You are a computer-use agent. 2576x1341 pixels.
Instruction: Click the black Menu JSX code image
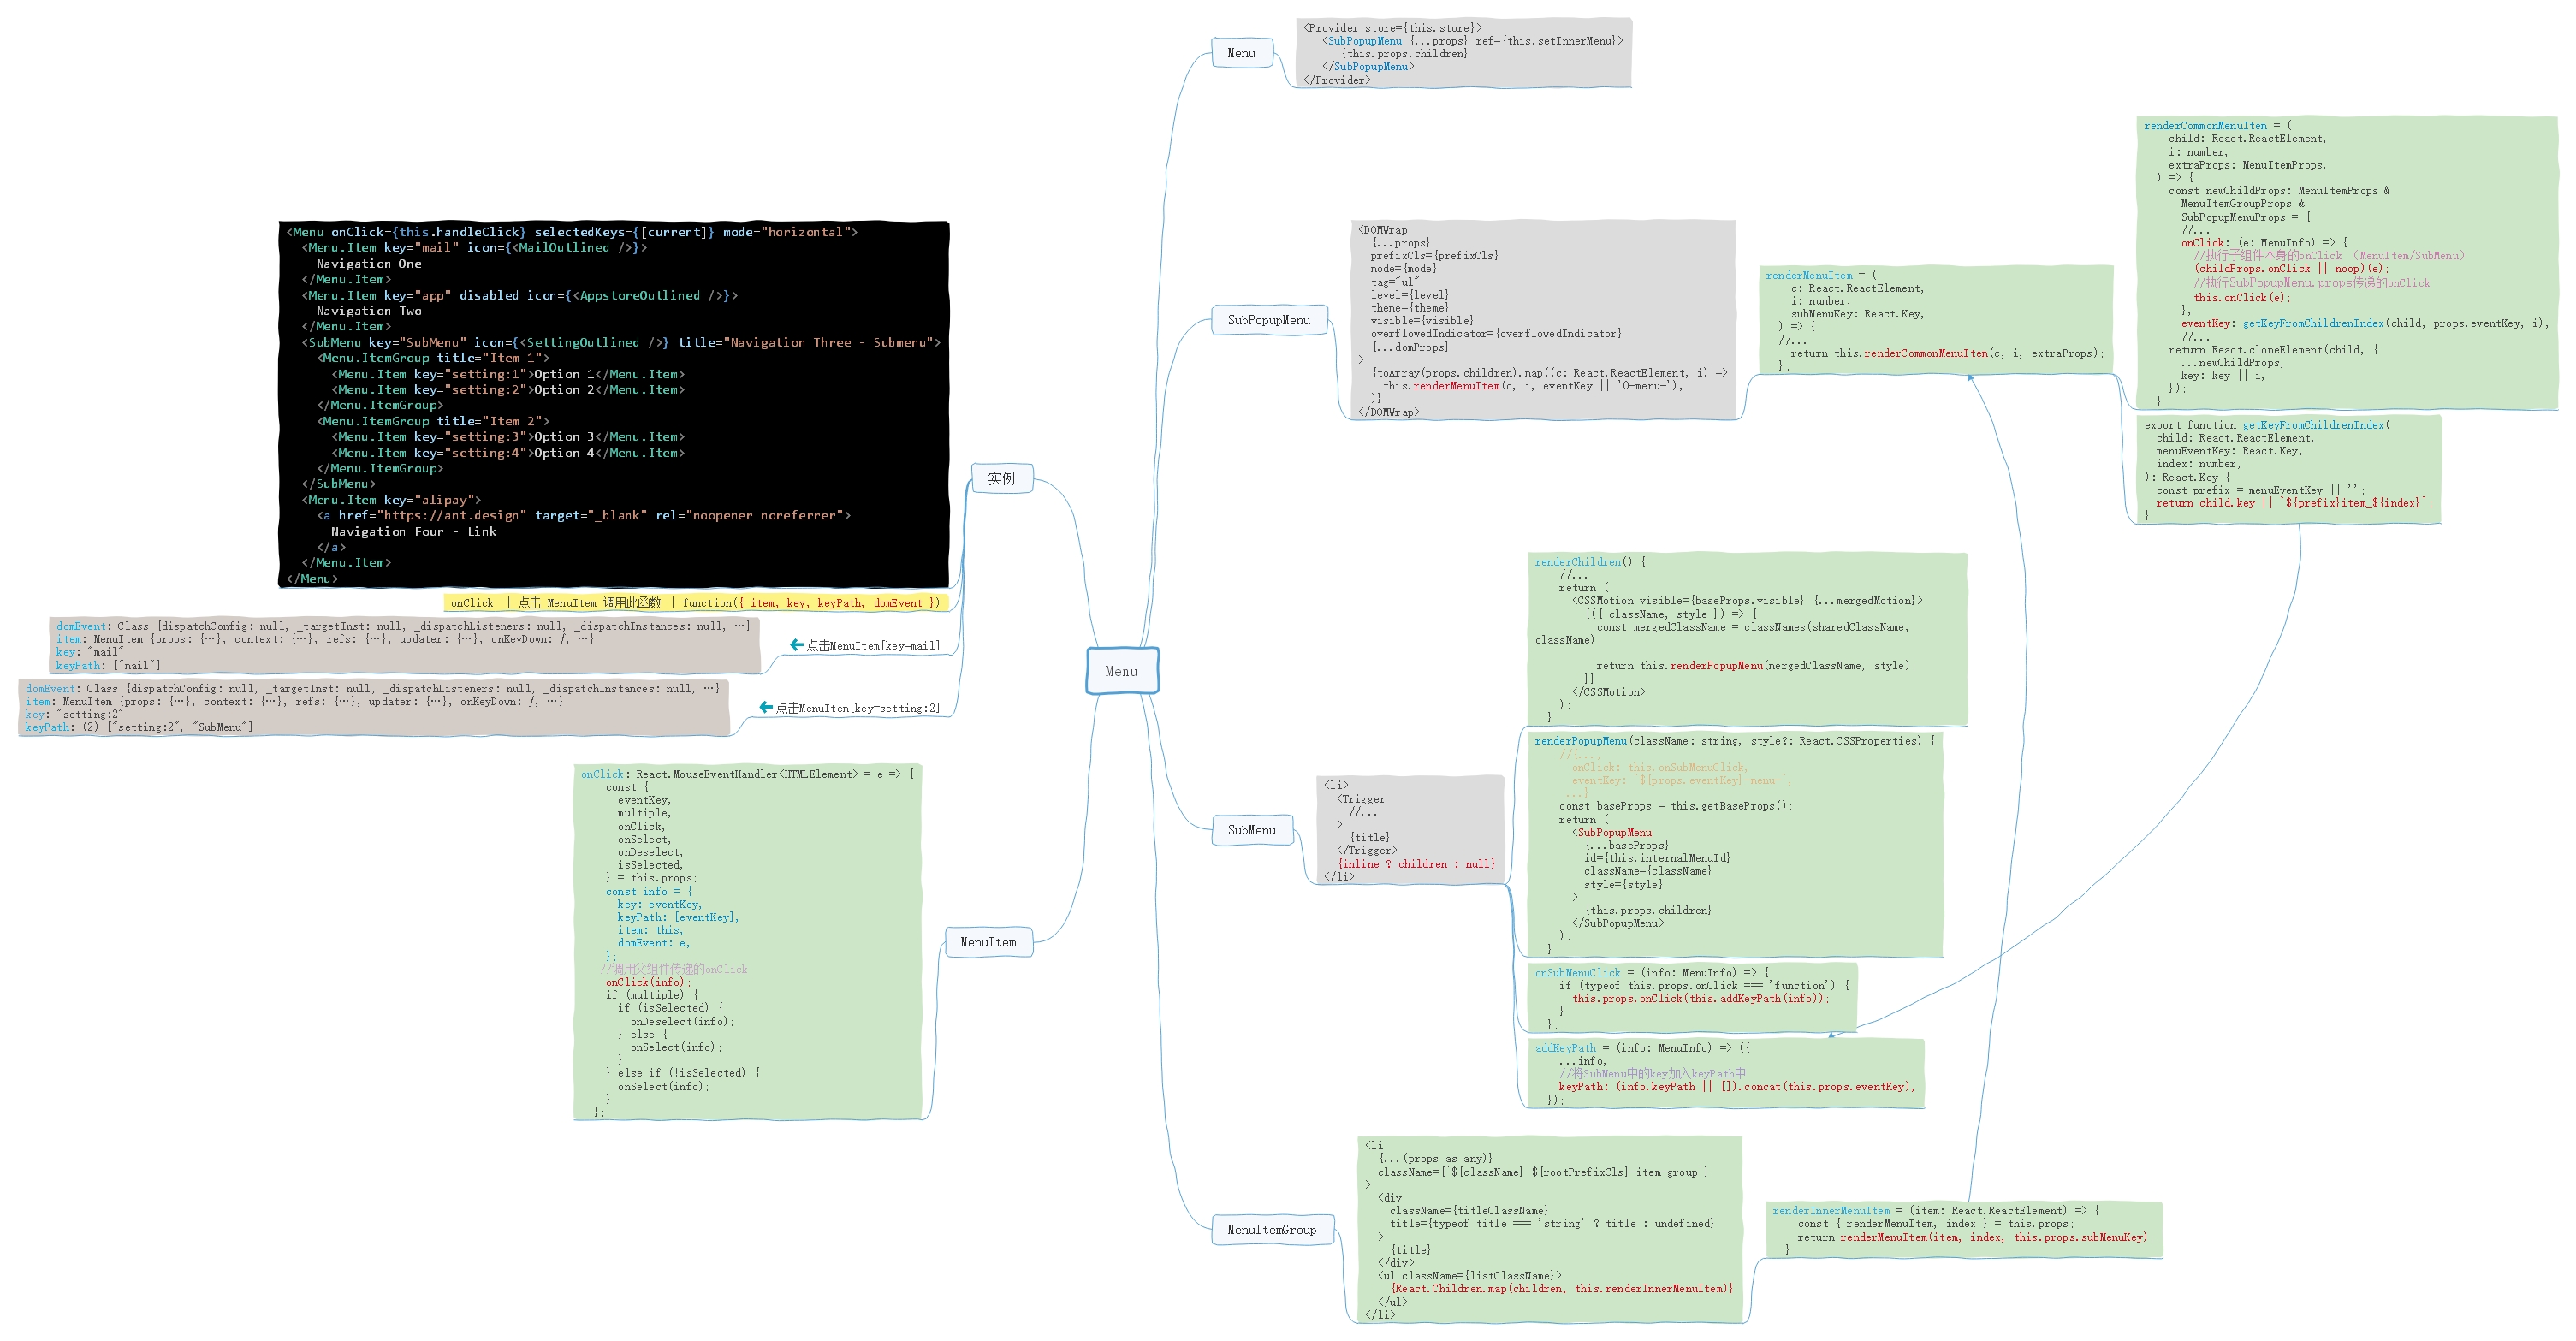pyautogui.click(x=613, y=404)
